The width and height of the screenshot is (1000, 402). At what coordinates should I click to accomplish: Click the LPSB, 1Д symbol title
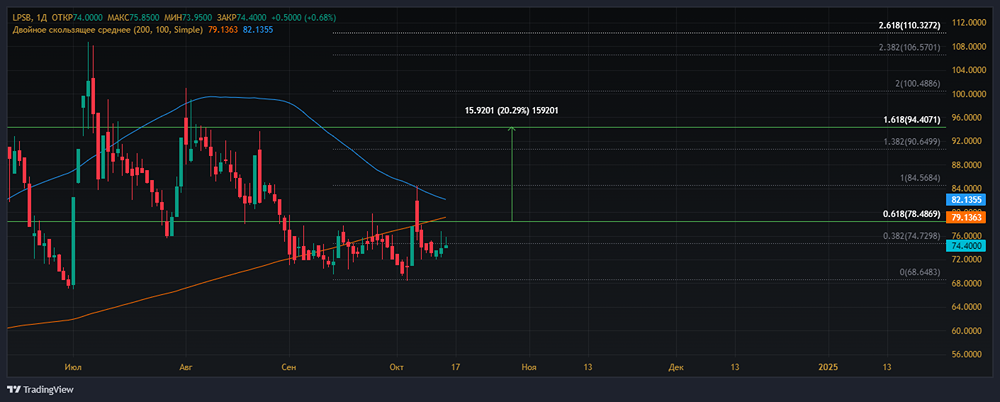27,17
